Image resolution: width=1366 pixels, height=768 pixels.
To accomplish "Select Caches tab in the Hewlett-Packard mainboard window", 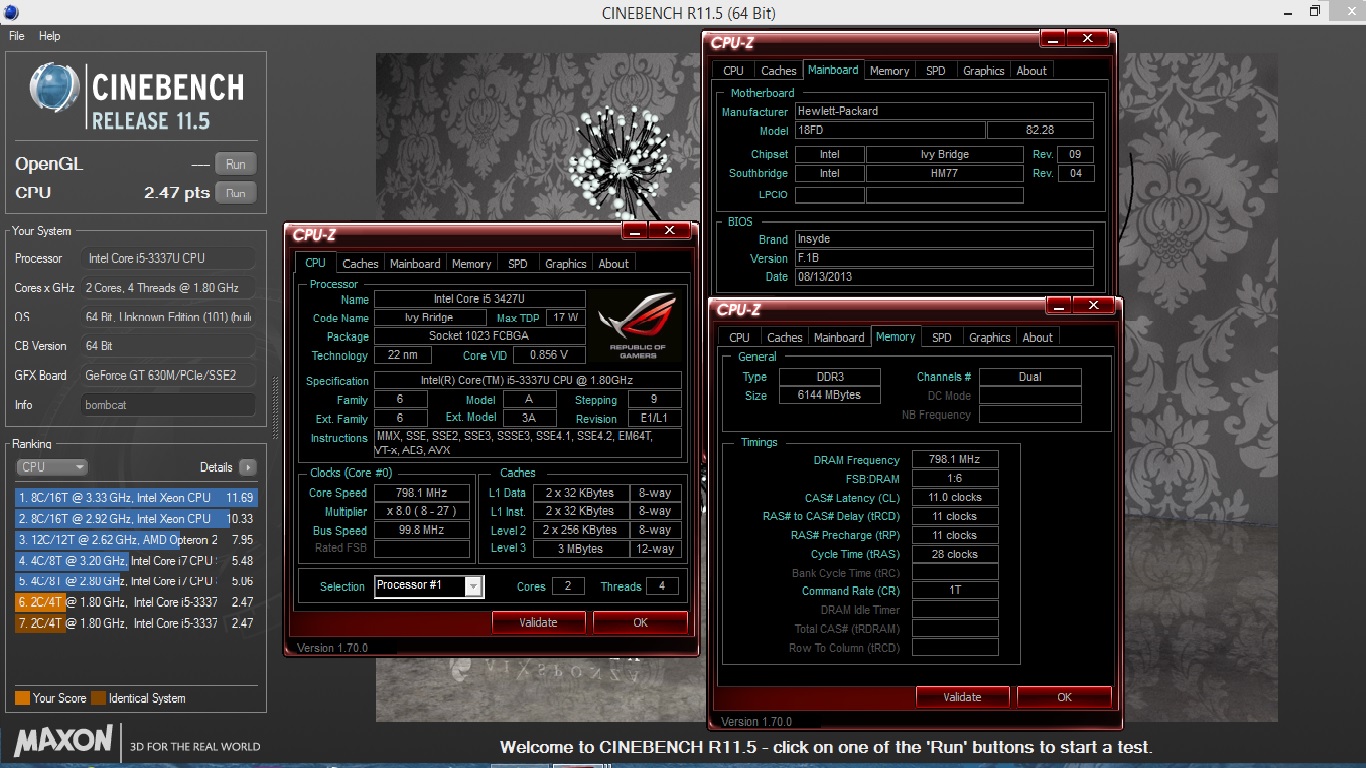I will (x=778, y=71).
